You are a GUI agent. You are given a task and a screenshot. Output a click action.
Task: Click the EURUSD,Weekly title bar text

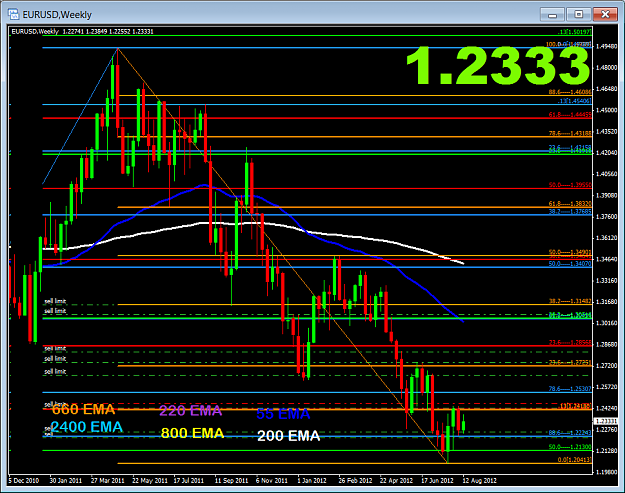pyautogui.click(x=57, y=15)
